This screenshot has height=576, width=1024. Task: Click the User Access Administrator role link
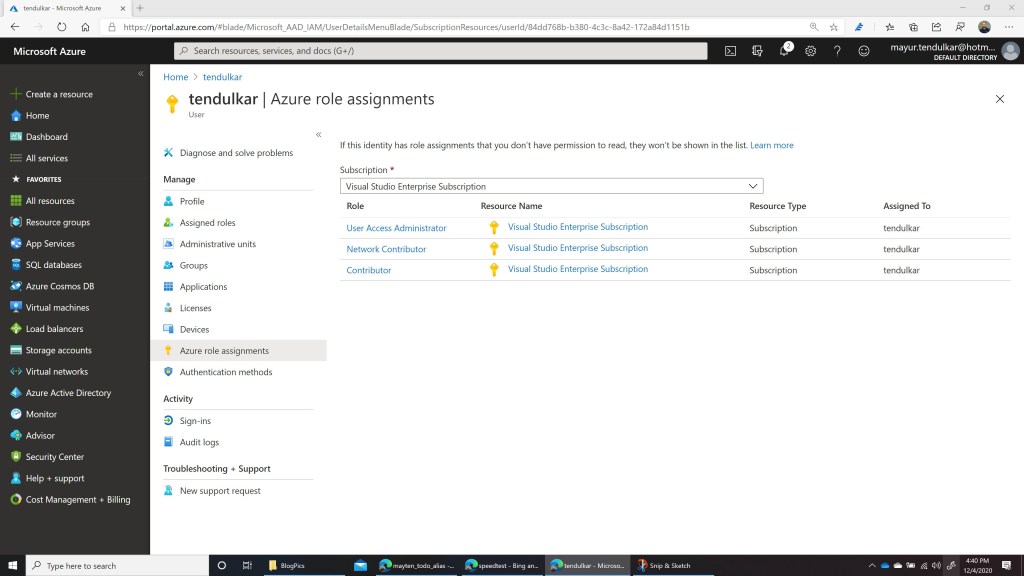396,228
